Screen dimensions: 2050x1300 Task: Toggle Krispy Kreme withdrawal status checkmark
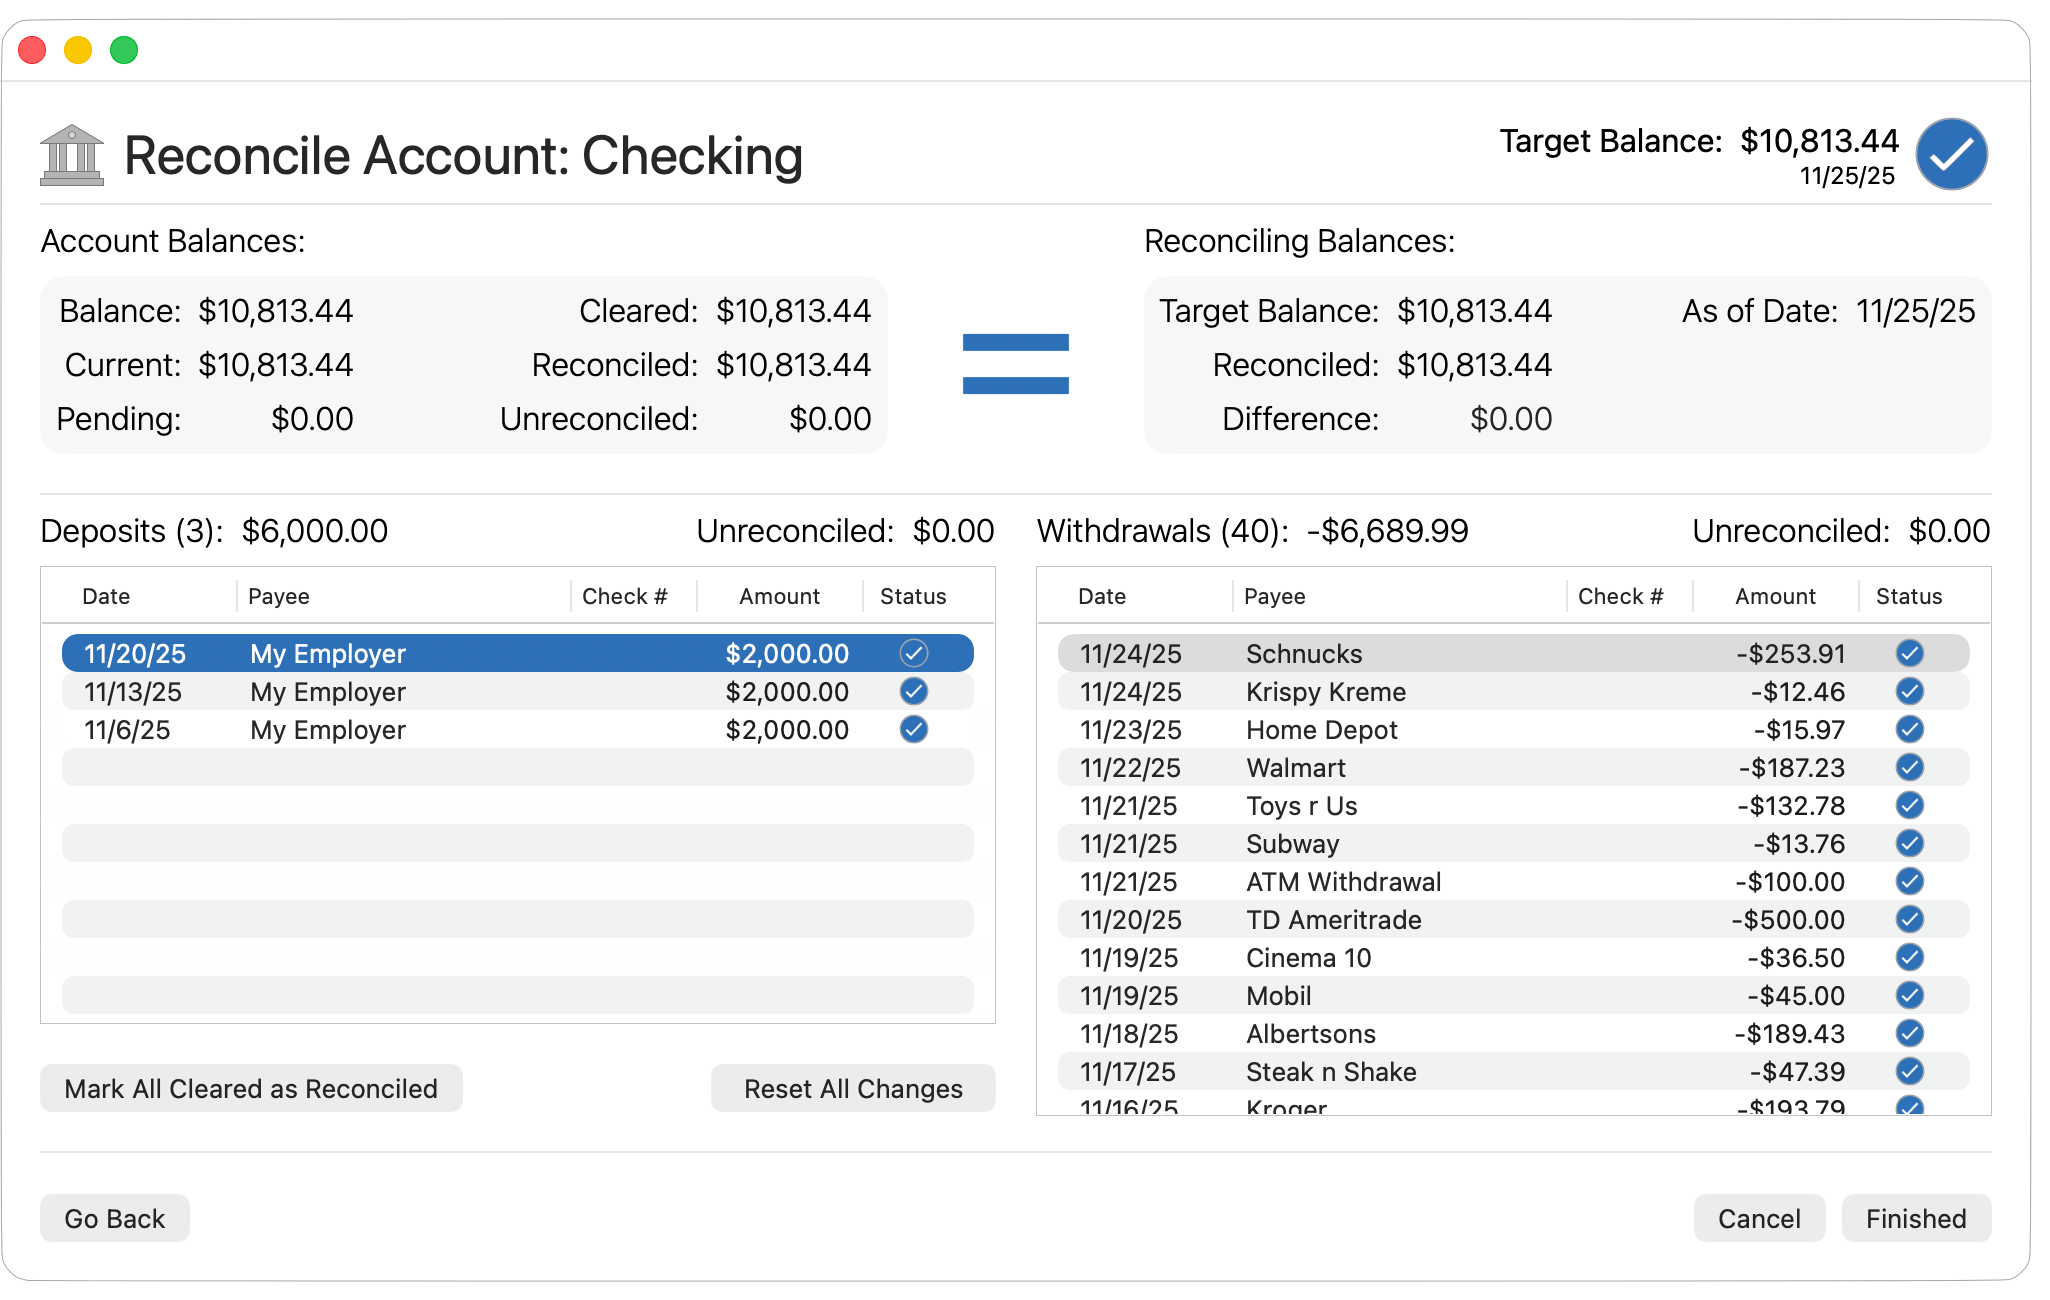1909,691
